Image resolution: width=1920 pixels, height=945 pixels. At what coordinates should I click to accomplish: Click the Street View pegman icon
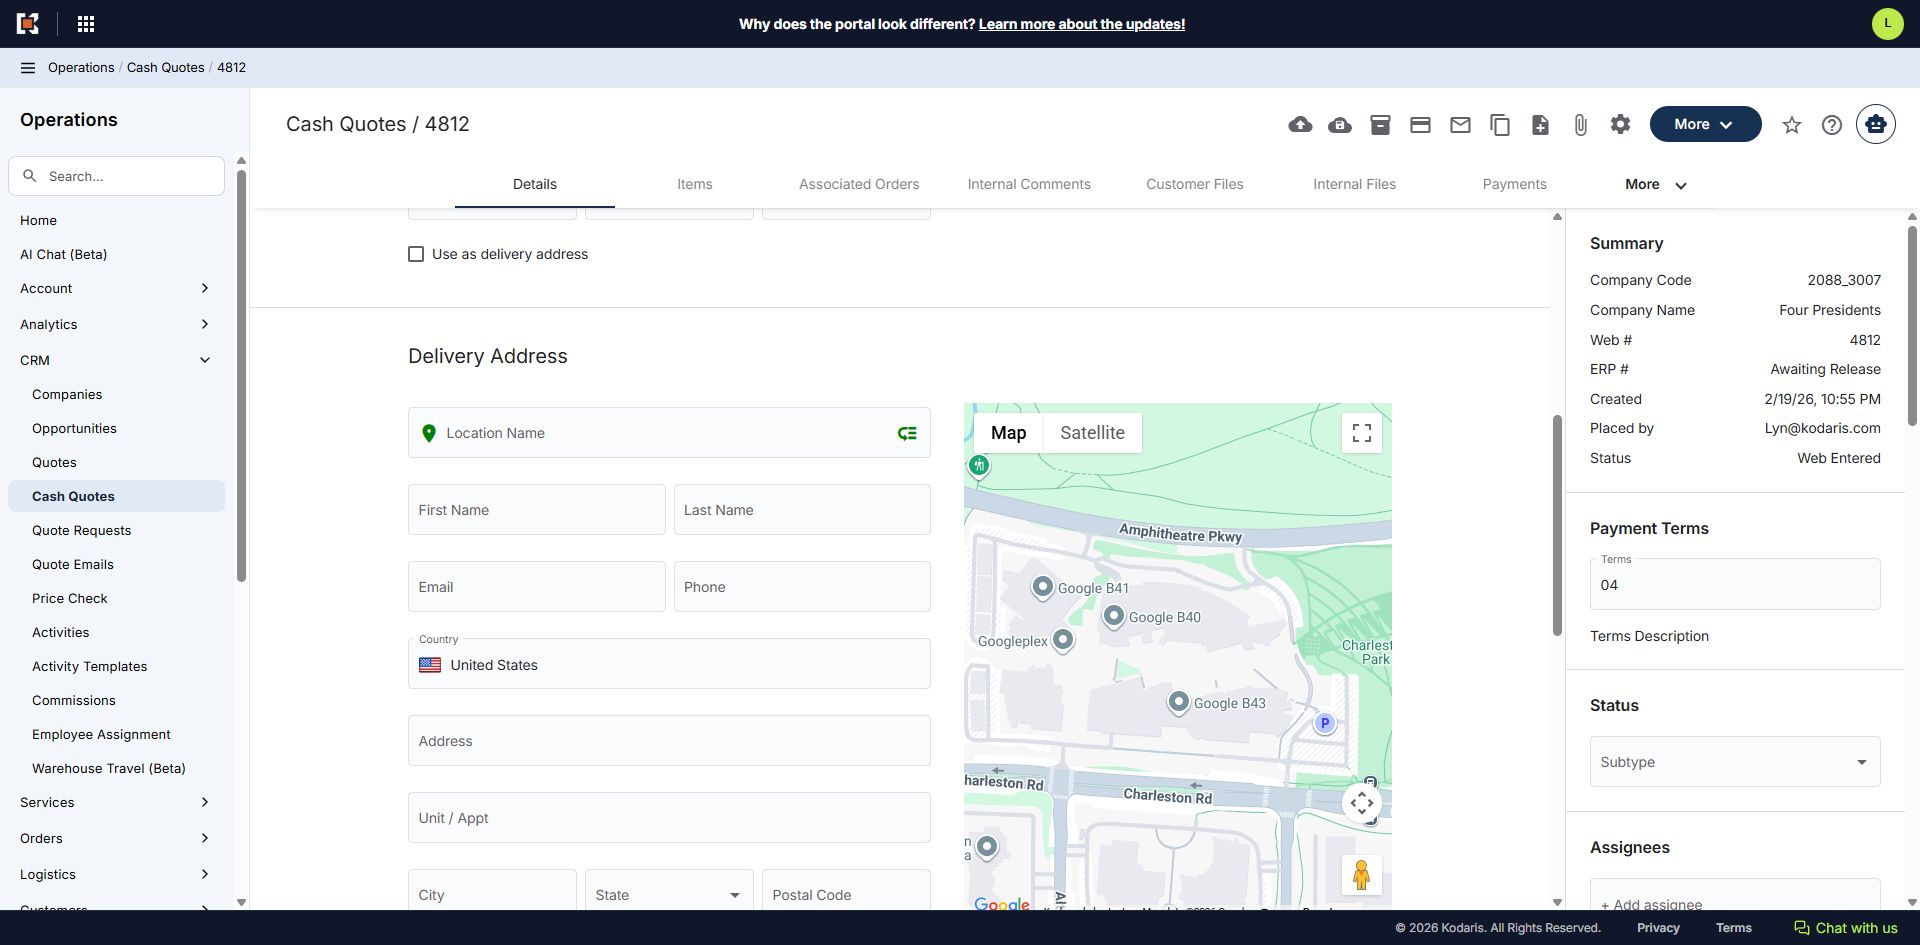1361,875
